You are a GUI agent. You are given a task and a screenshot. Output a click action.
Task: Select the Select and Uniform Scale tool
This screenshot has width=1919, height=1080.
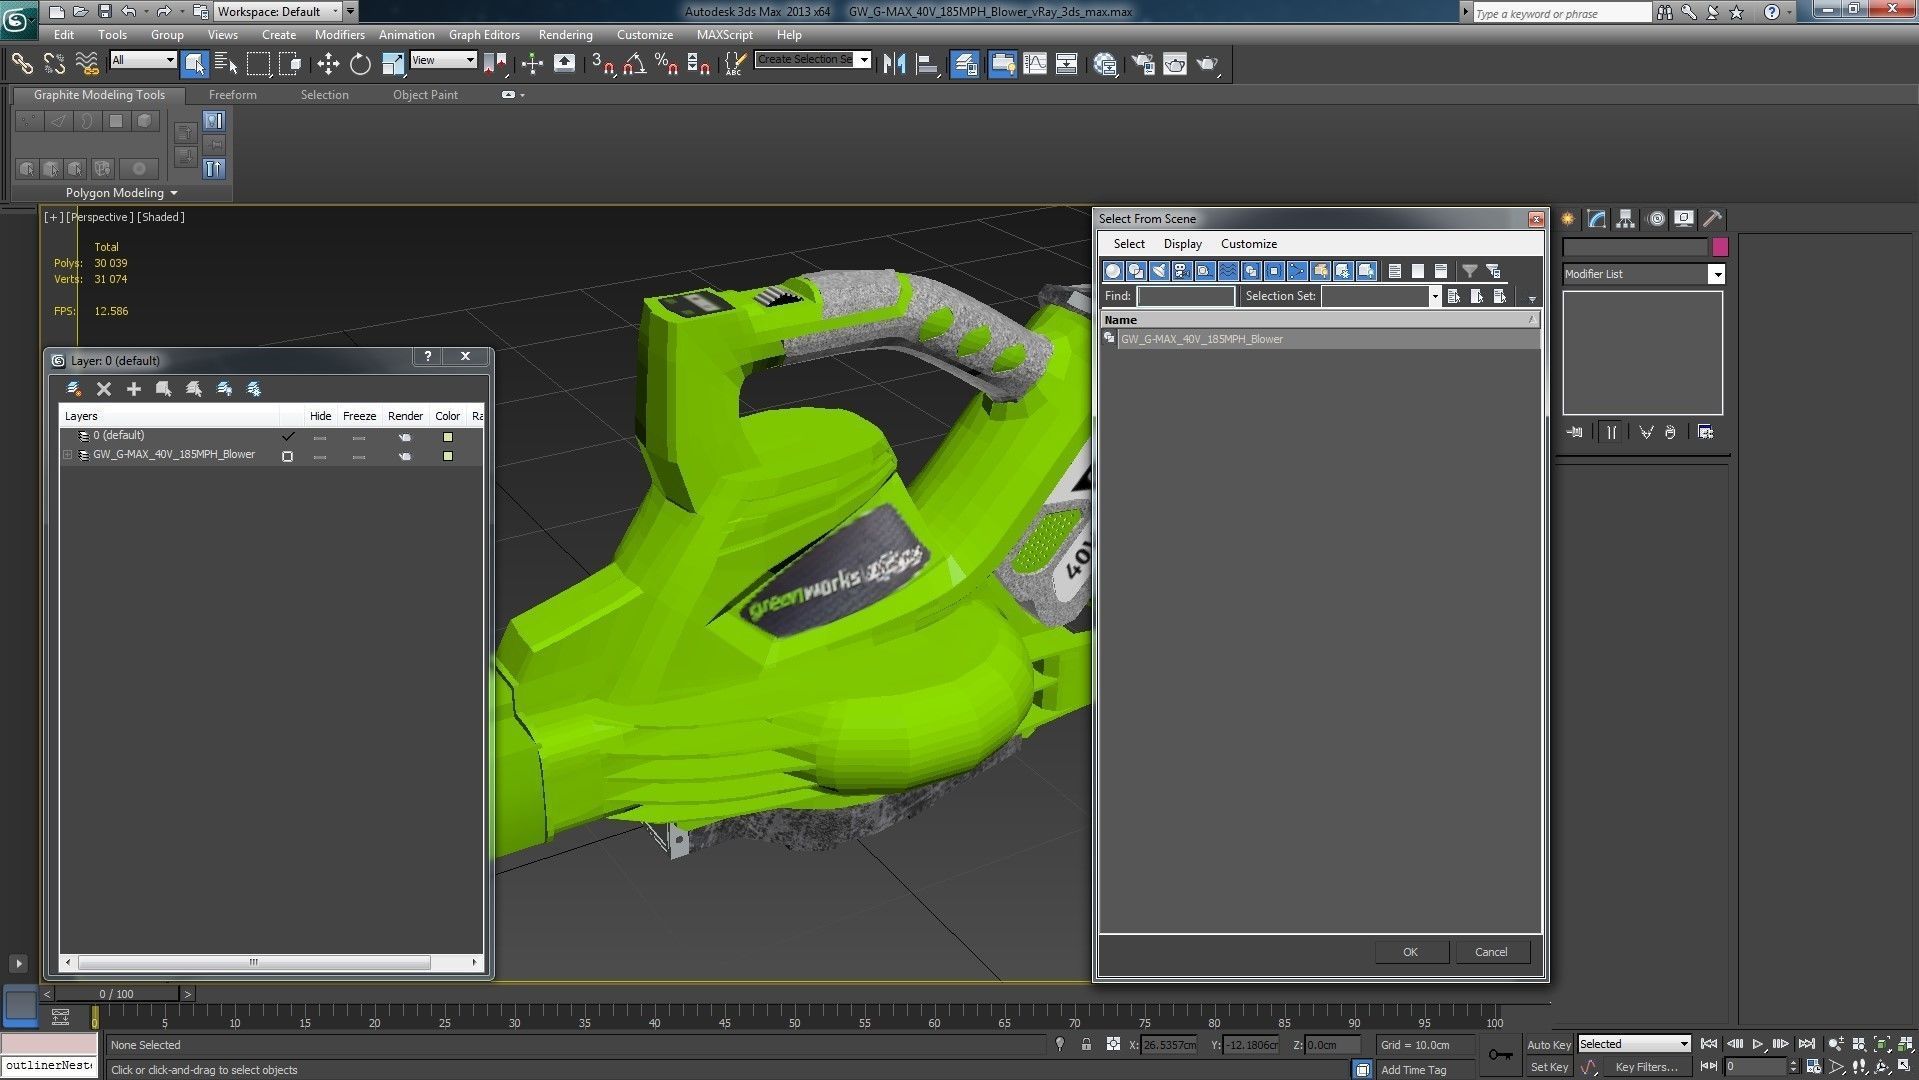coord(393,64)
